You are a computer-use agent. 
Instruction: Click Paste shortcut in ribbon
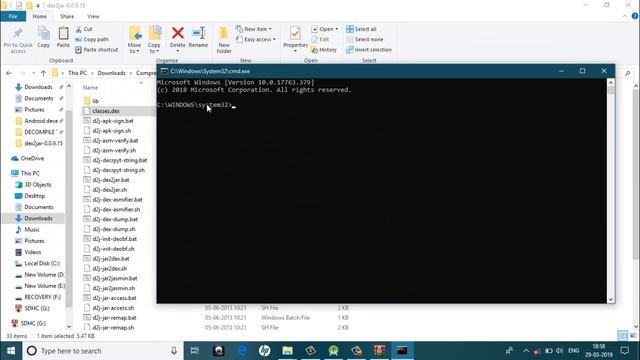click(x=97, y=50)
